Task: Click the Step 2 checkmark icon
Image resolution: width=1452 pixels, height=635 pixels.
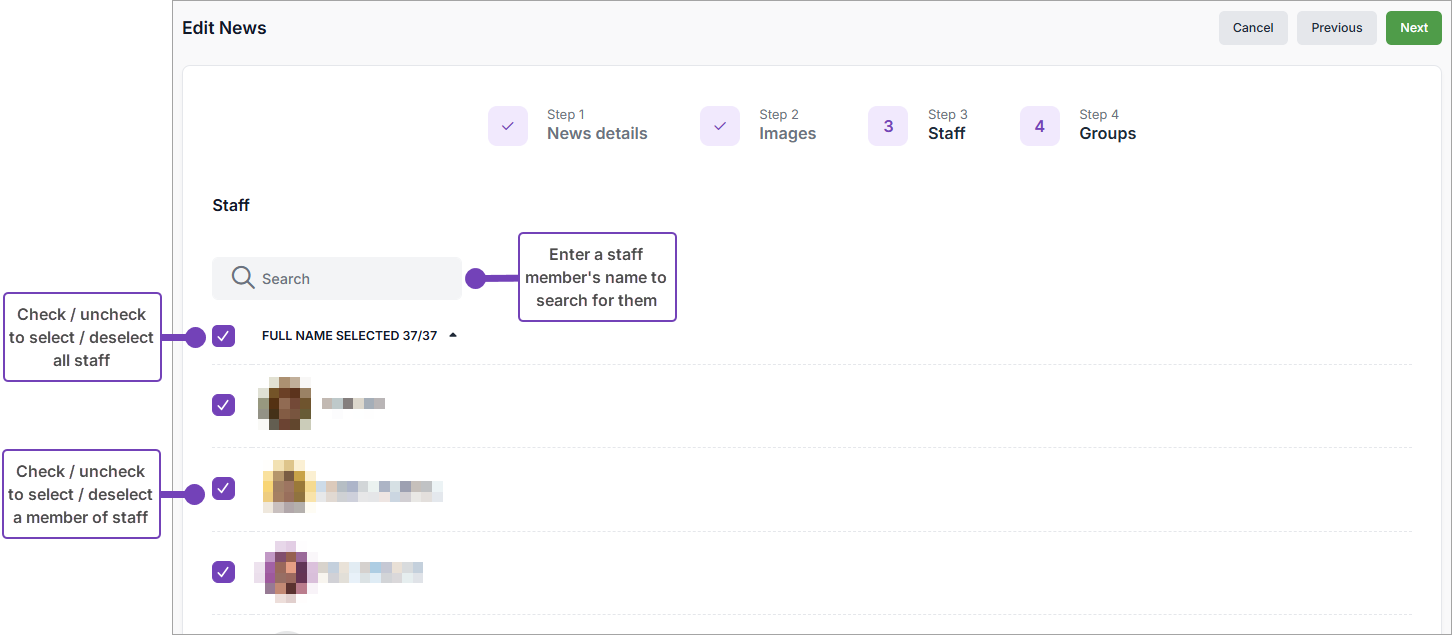Action: pos(720,126)
